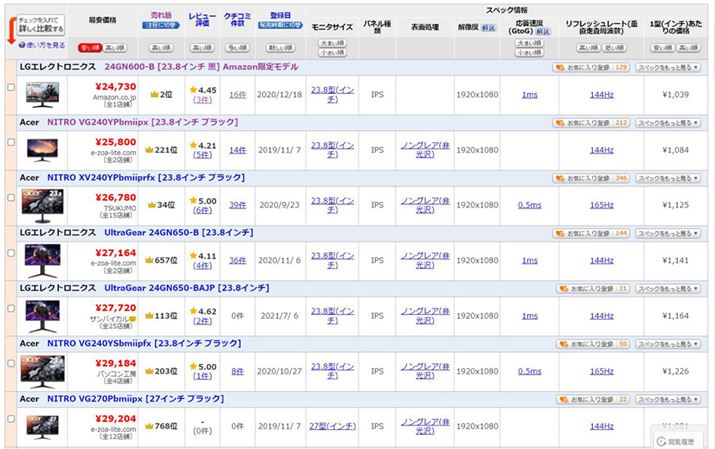This screenshot has height=449, width=715.
Task: Open the 144Hz link for NITRO VG240YPbmiipx
Action: tap(601, 150)
